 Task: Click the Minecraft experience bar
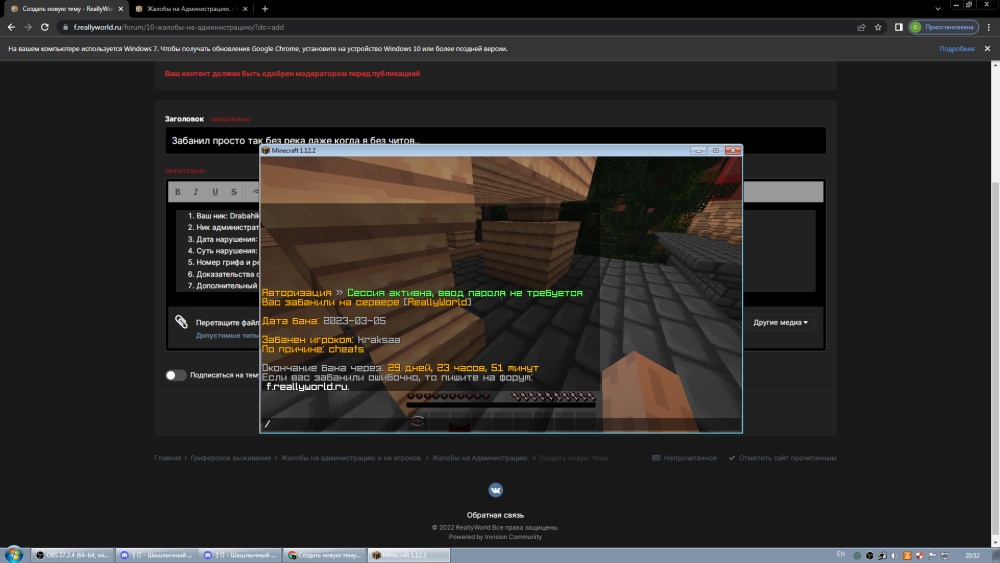coord(501,404)
